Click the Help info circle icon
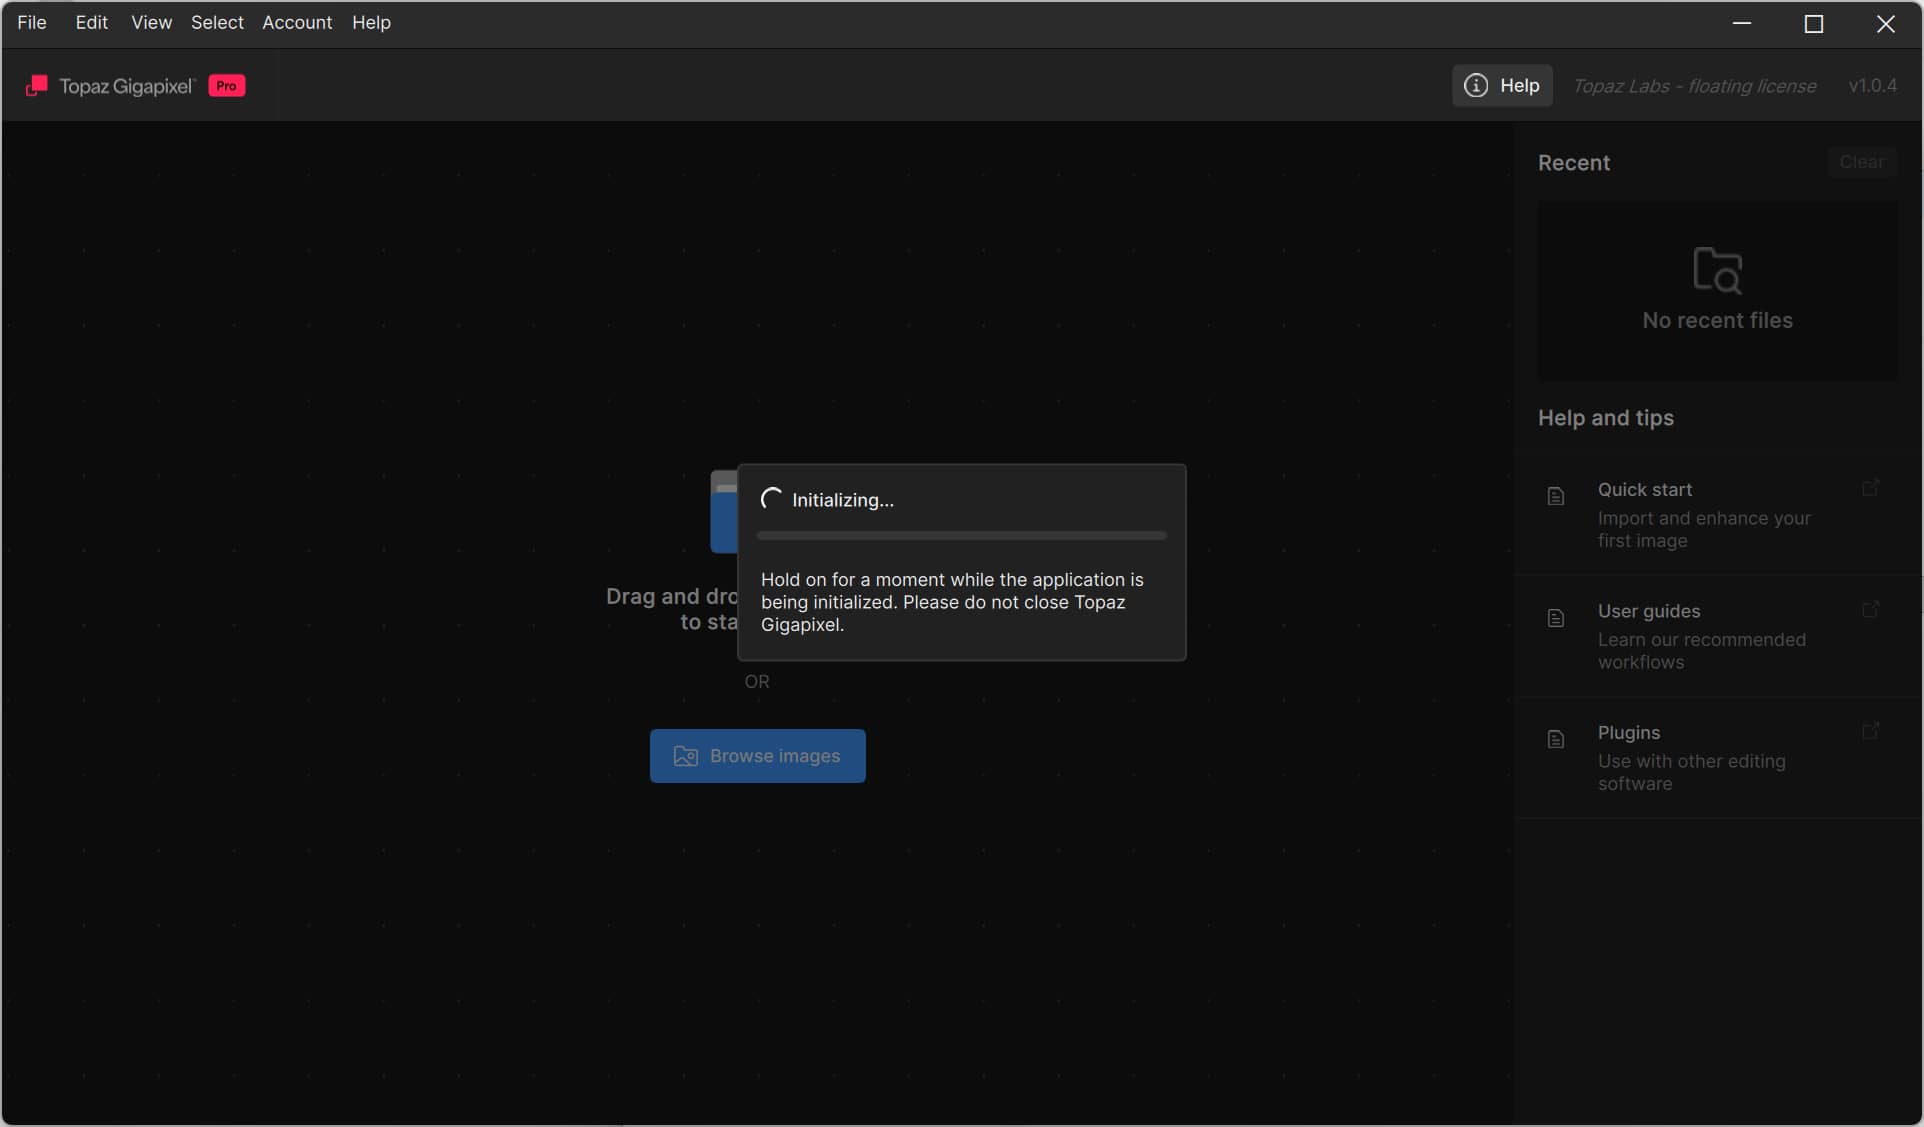The image size is (1924, 1127). click(x=1475, y=86)
